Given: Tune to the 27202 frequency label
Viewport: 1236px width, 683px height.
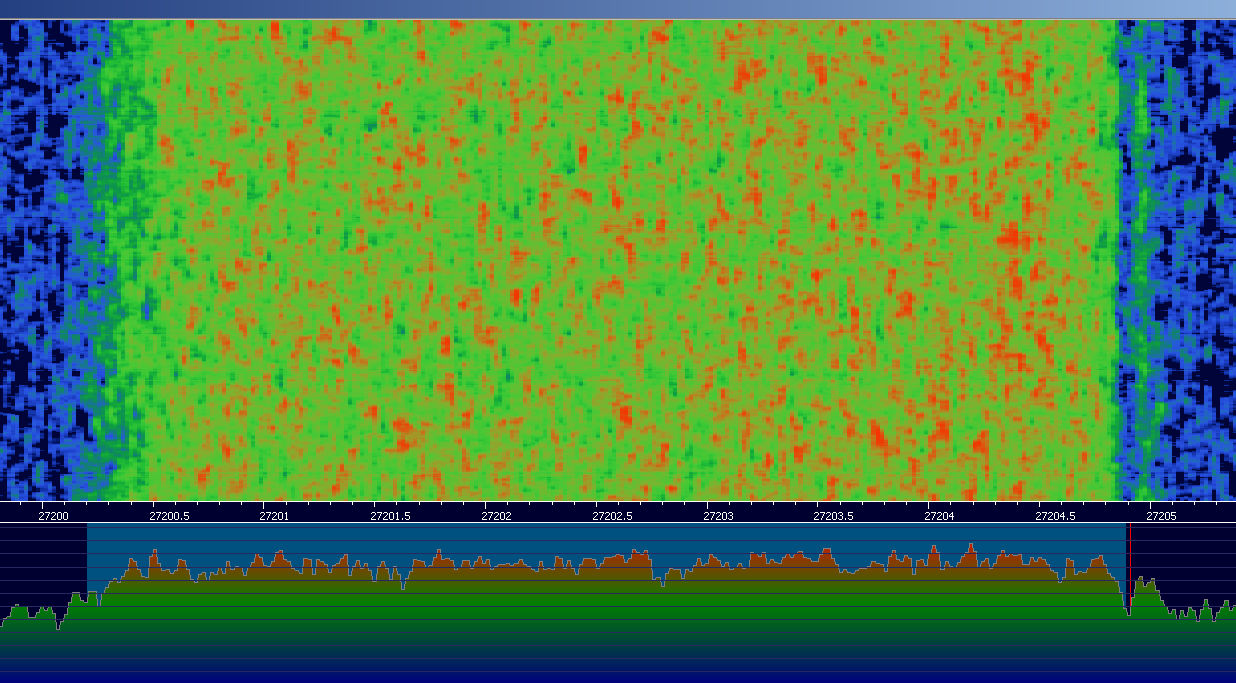Looking at the screenshot, I should point(496,516).
